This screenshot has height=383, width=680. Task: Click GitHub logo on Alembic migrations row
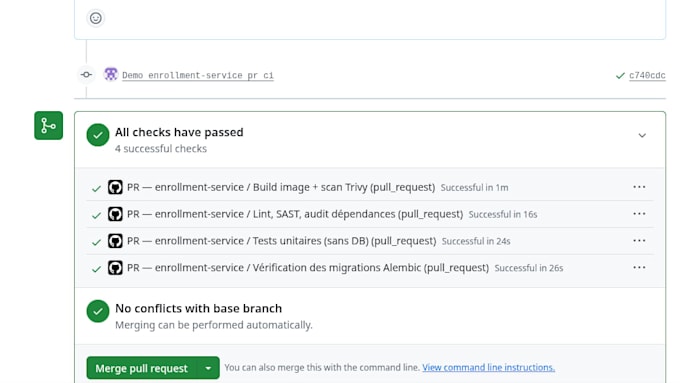coord(115,268)
